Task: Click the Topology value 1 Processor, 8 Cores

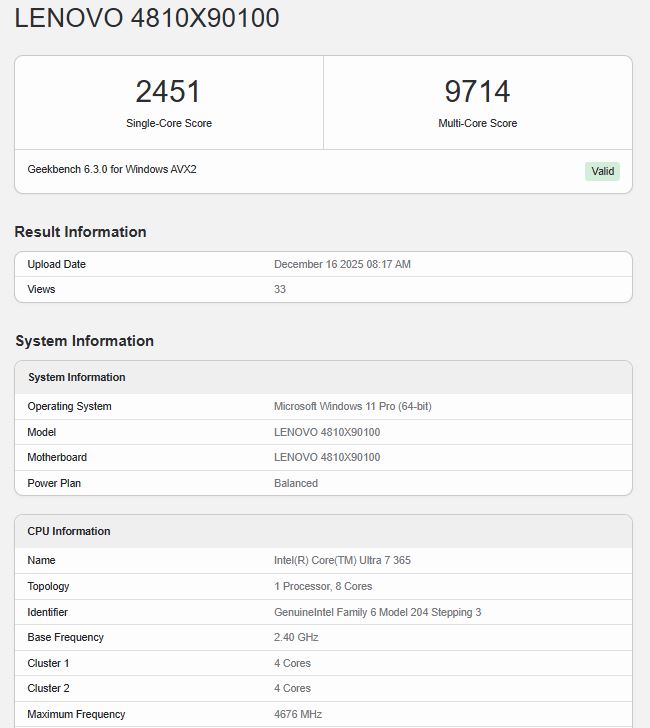Action: (323, 587)
